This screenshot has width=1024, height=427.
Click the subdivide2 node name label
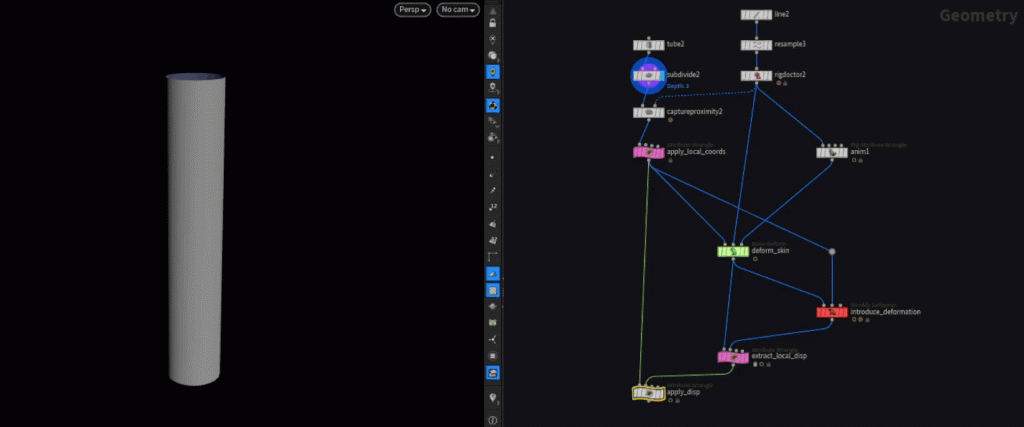click(683, 76)
